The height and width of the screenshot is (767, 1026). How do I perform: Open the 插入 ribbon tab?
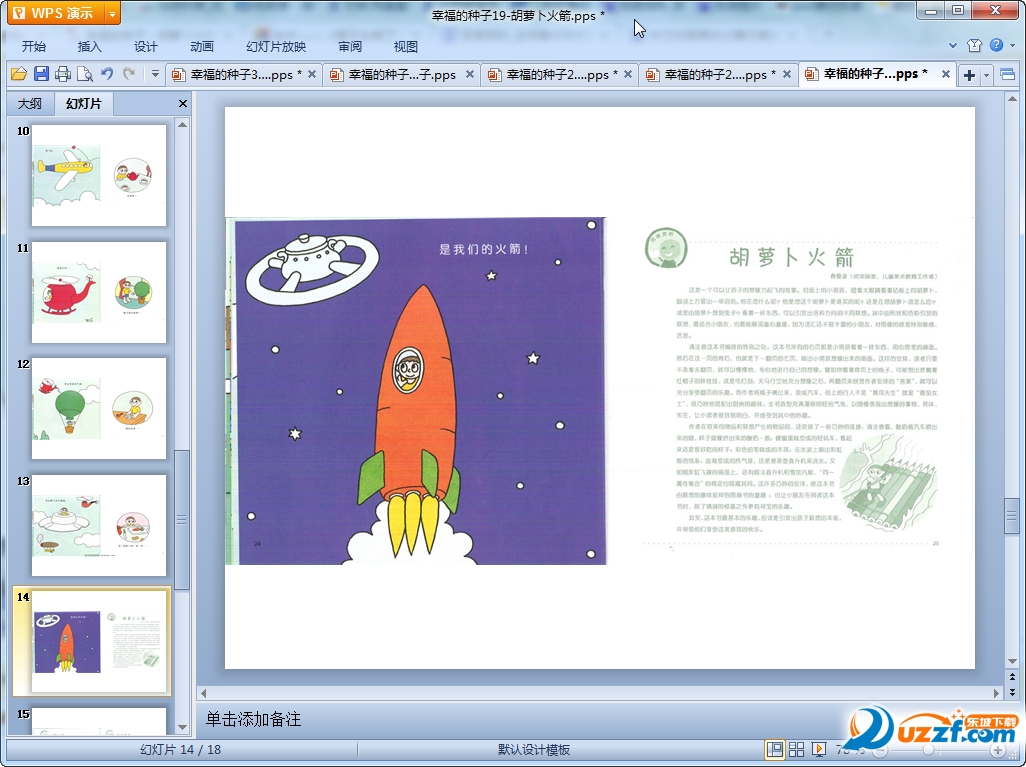90,46
